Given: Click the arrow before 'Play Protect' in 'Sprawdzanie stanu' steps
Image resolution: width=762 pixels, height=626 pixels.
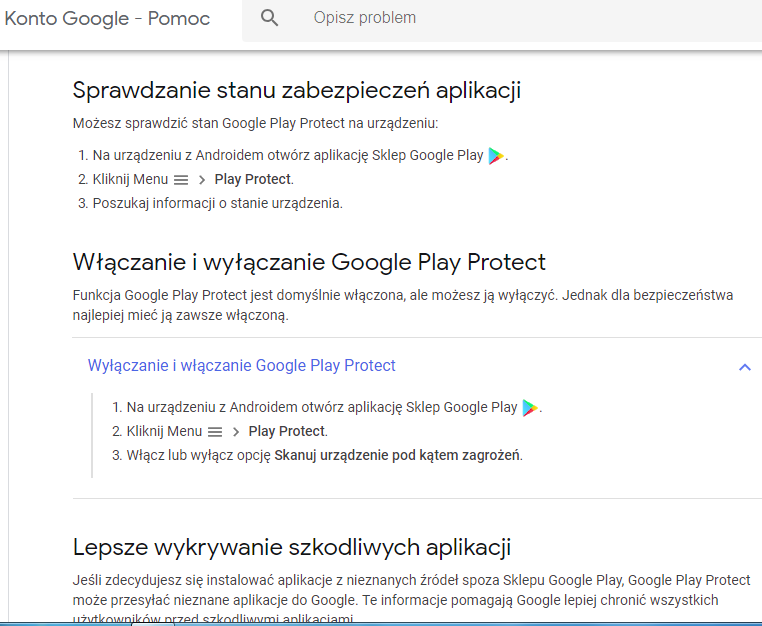Looking at the screenshot, I should click(x=201, y=180).
